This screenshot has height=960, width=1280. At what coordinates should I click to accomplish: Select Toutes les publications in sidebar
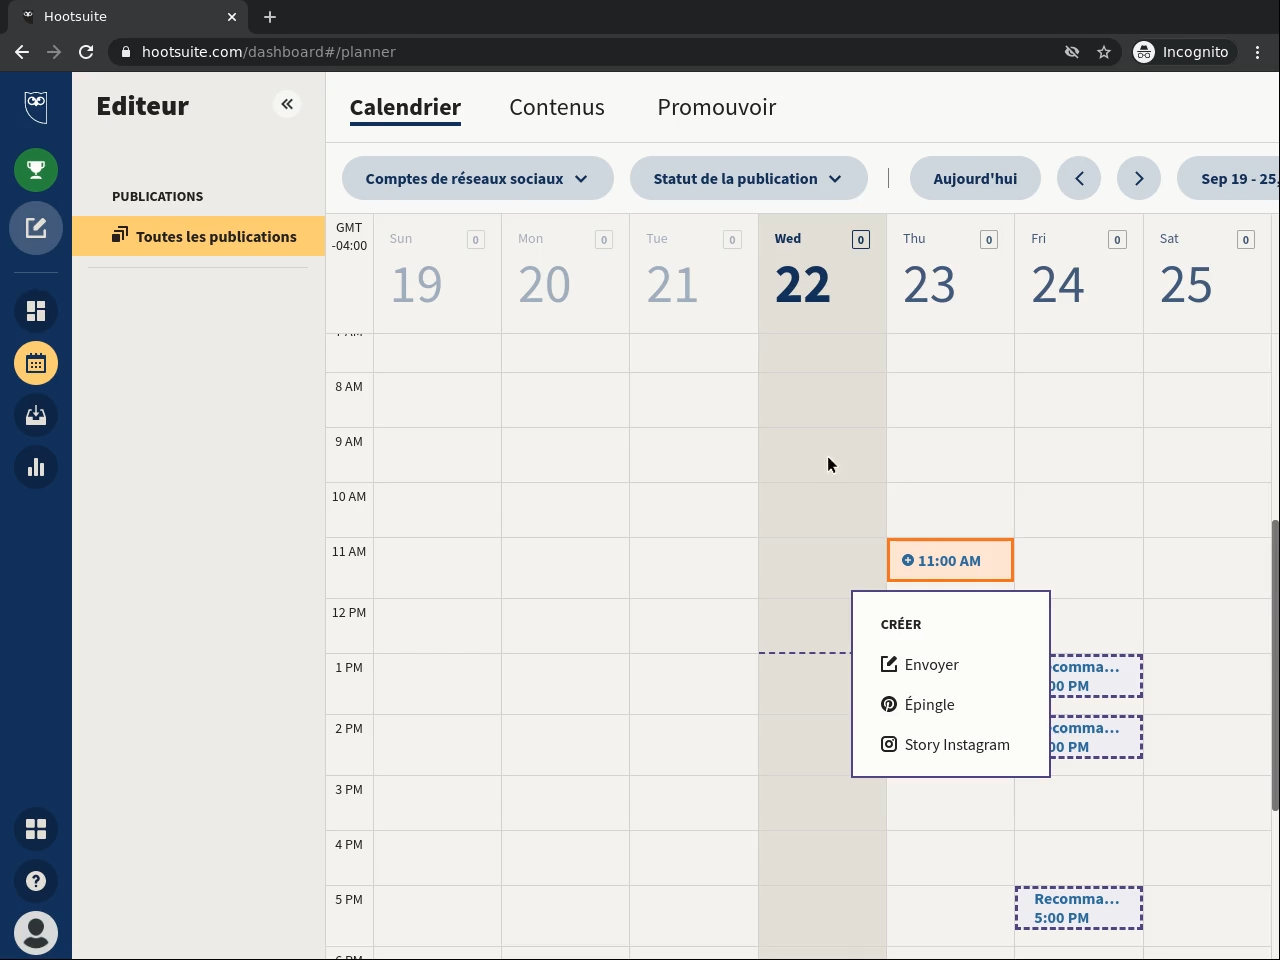tap(198, 236)
